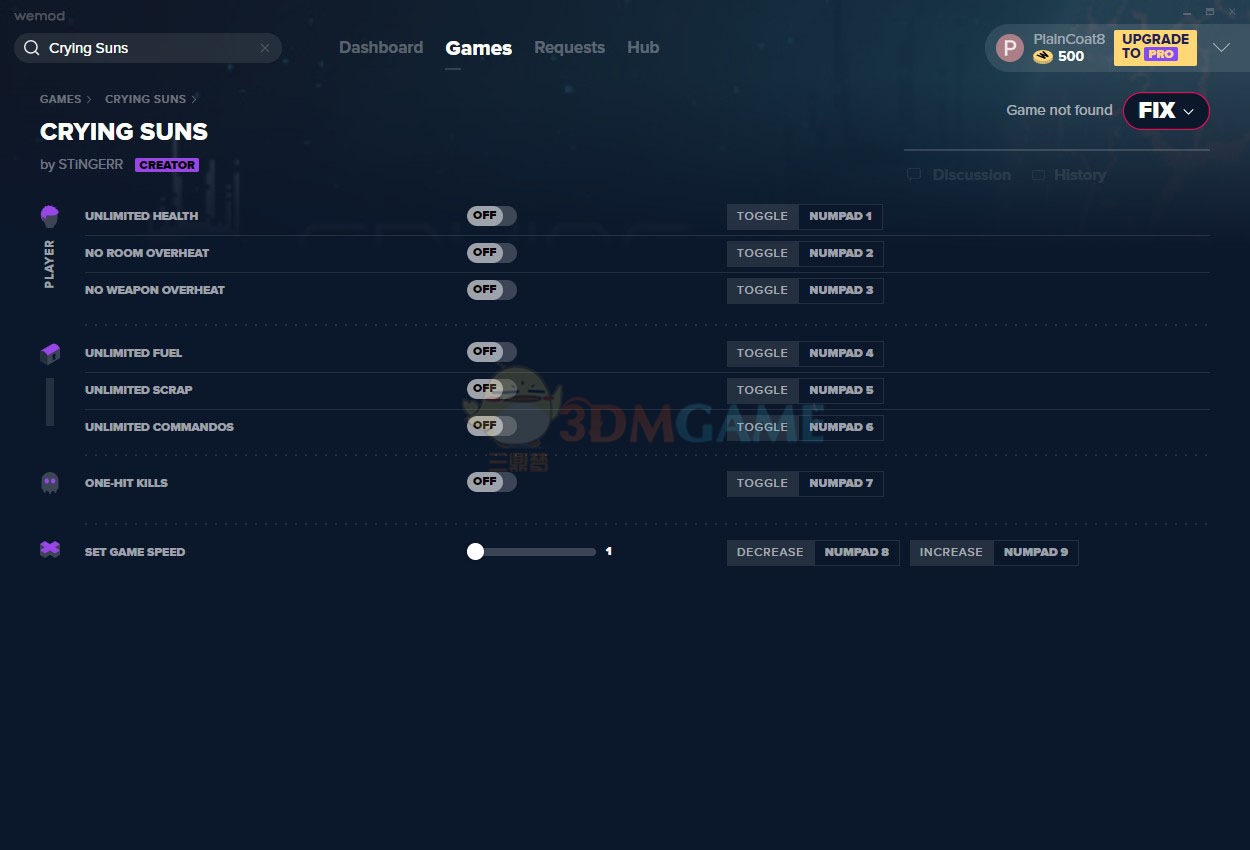Change One-Hit Kills NUMPAD 7 hotkey
1250x850 pixels.
pyautogui.click(x=840, y=483)
